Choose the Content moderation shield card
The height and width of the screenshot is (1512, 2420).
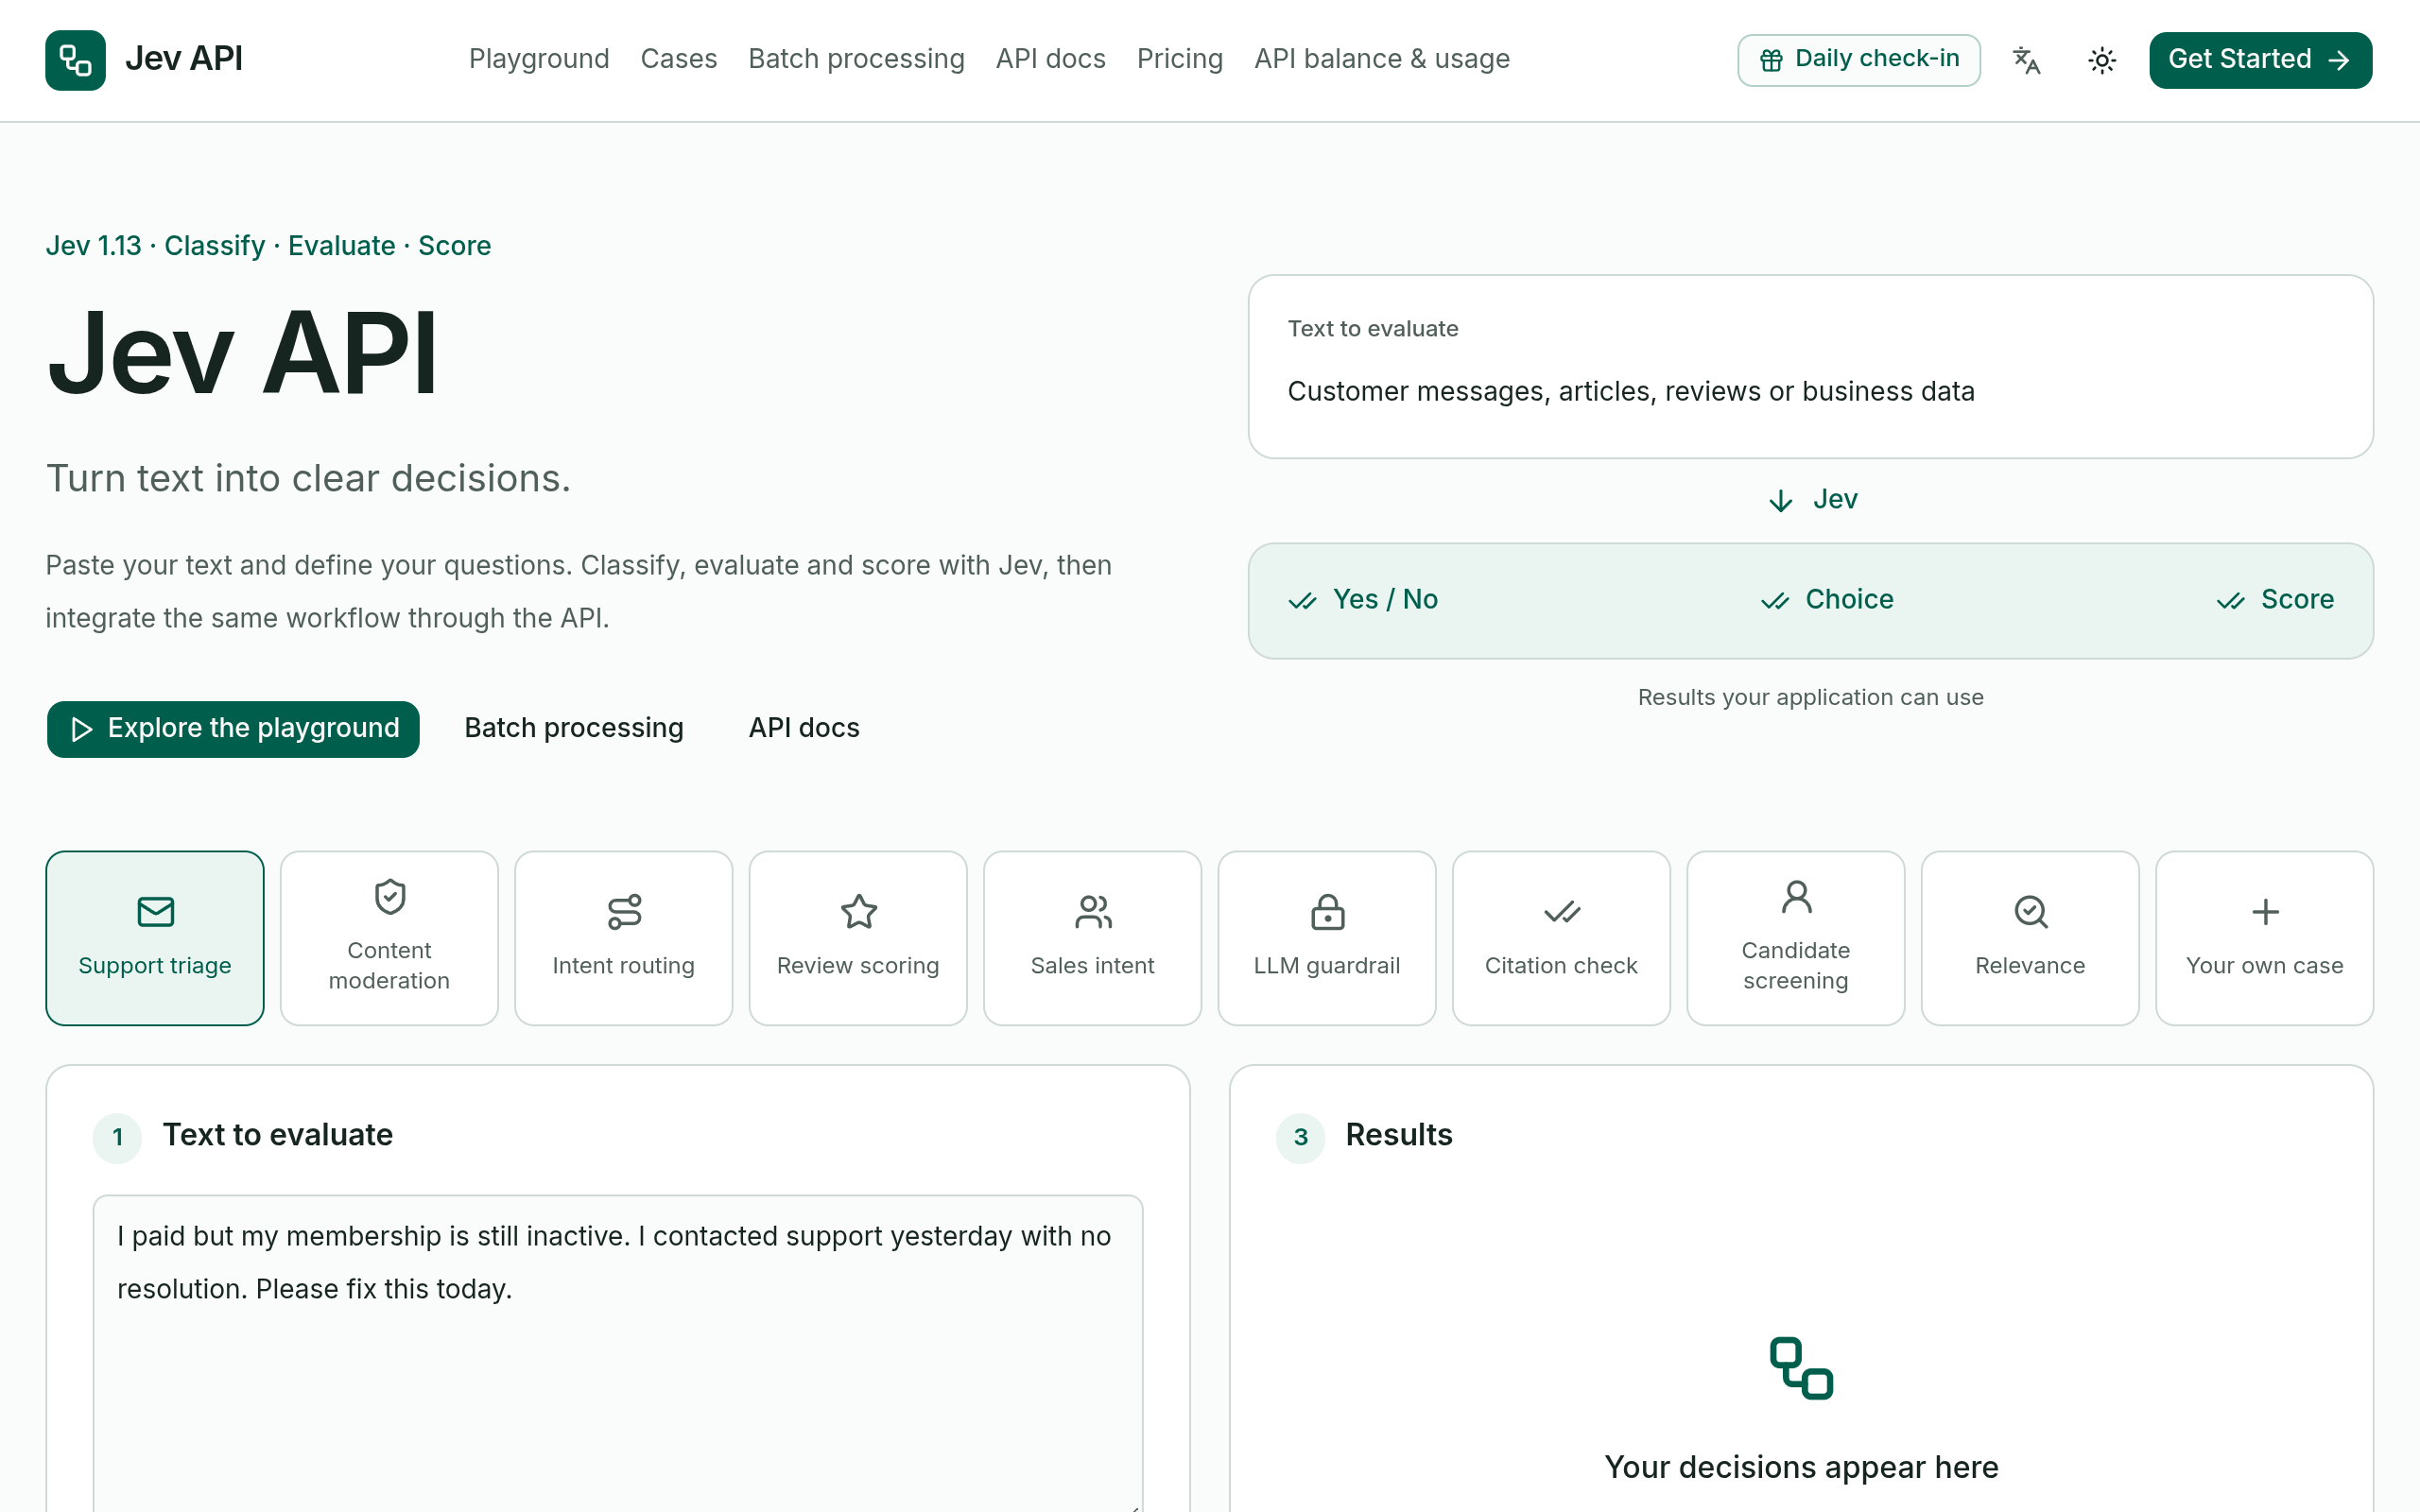click(389, 938)
